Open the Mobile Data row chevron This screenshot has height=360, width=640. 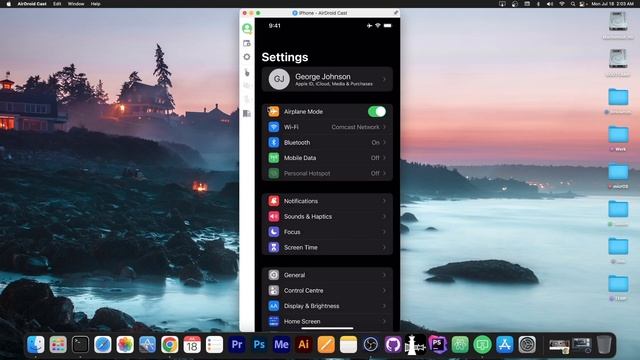click(x=384, y=158)
